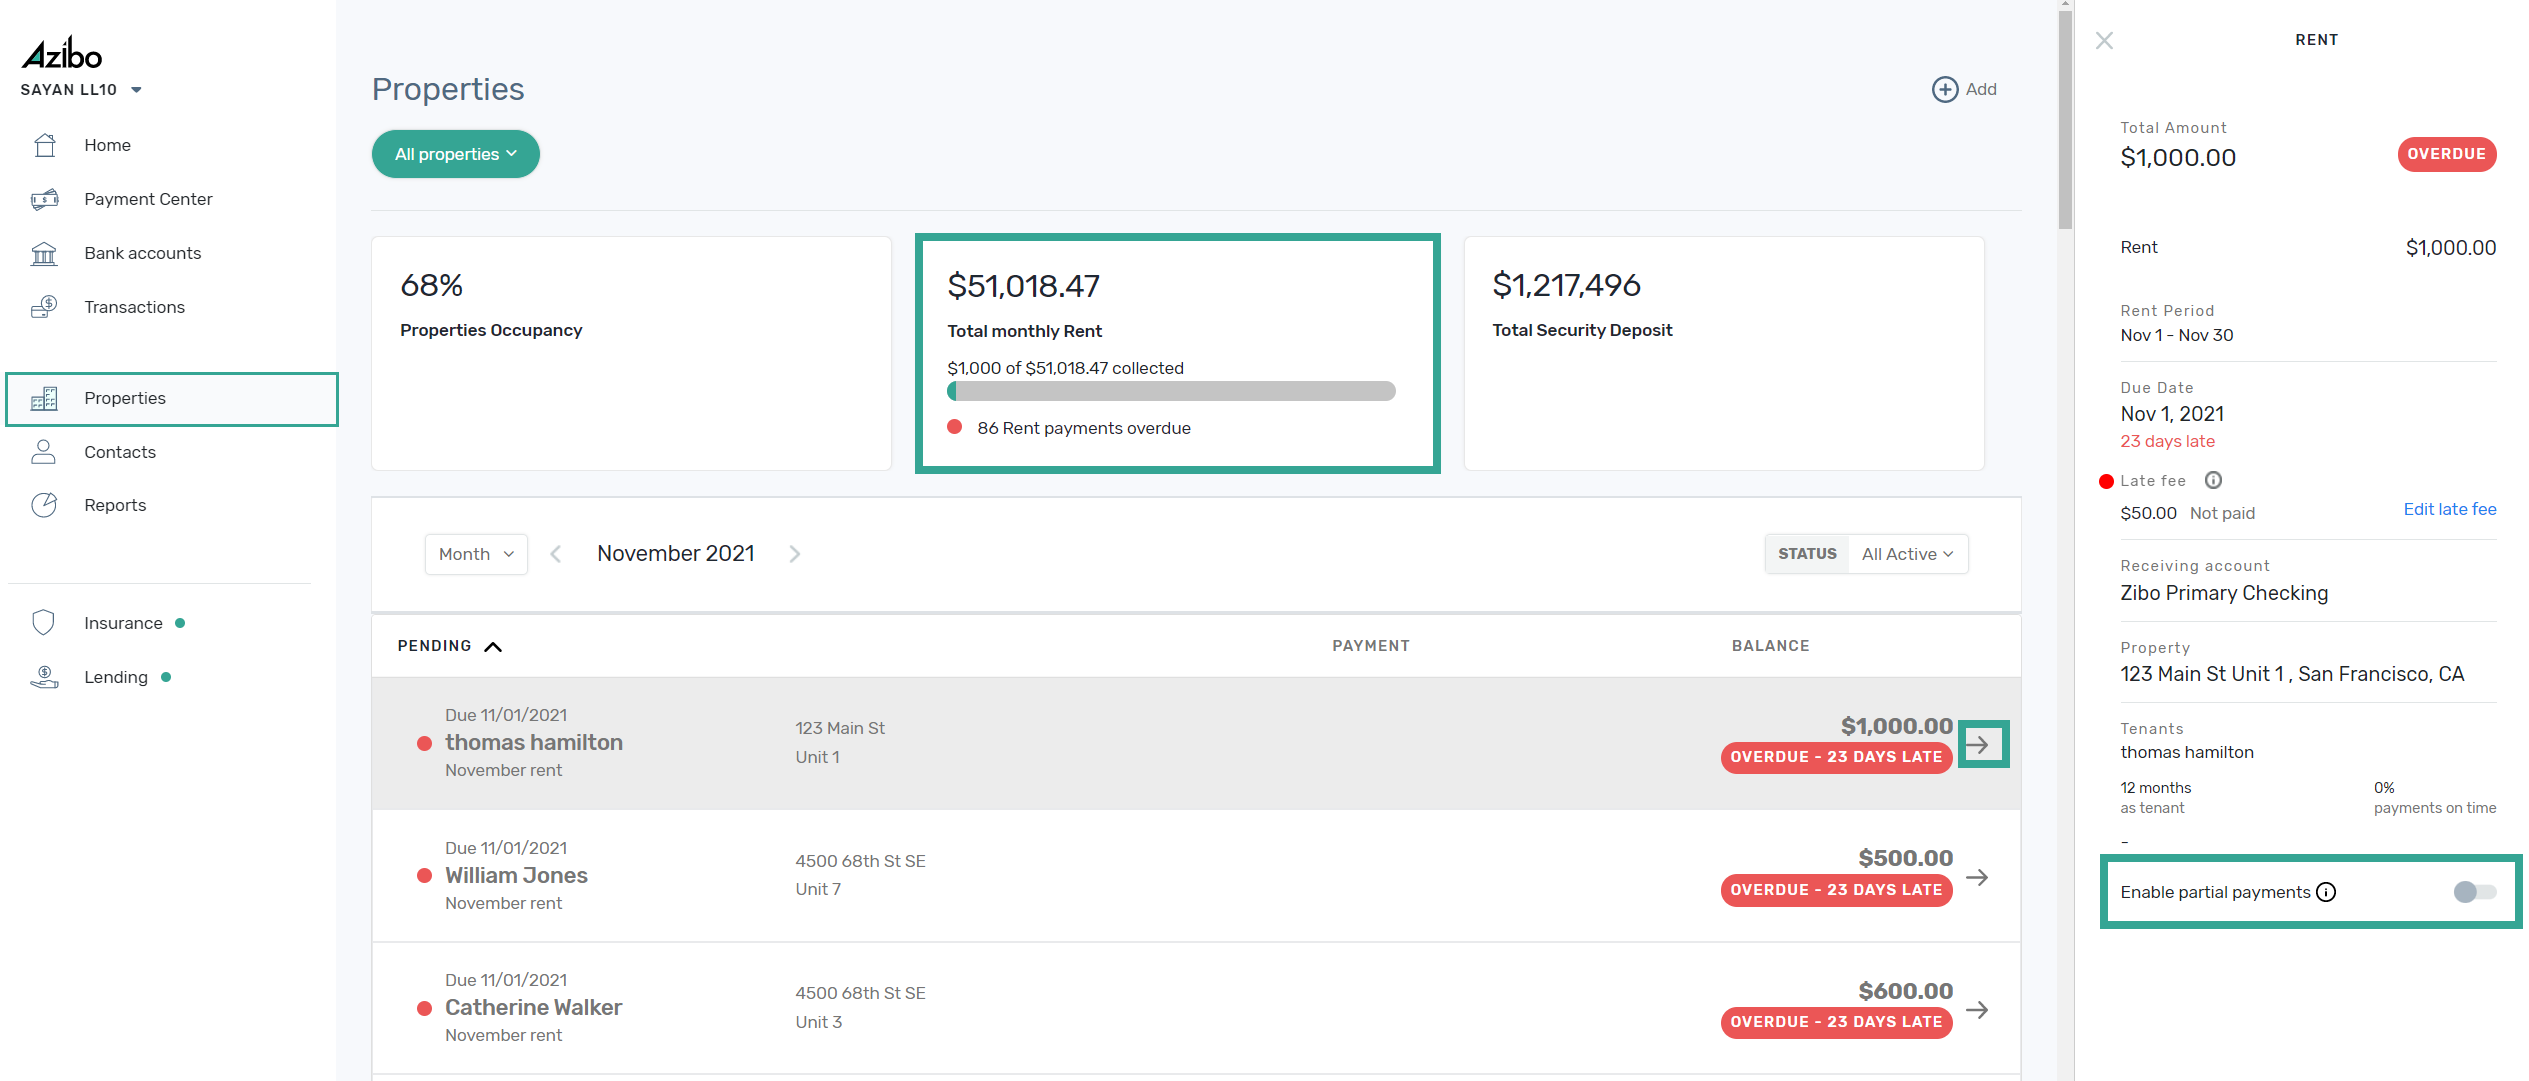2529x1081 pixels.
Task: Click the Home house icon
Action: point(45,145)
